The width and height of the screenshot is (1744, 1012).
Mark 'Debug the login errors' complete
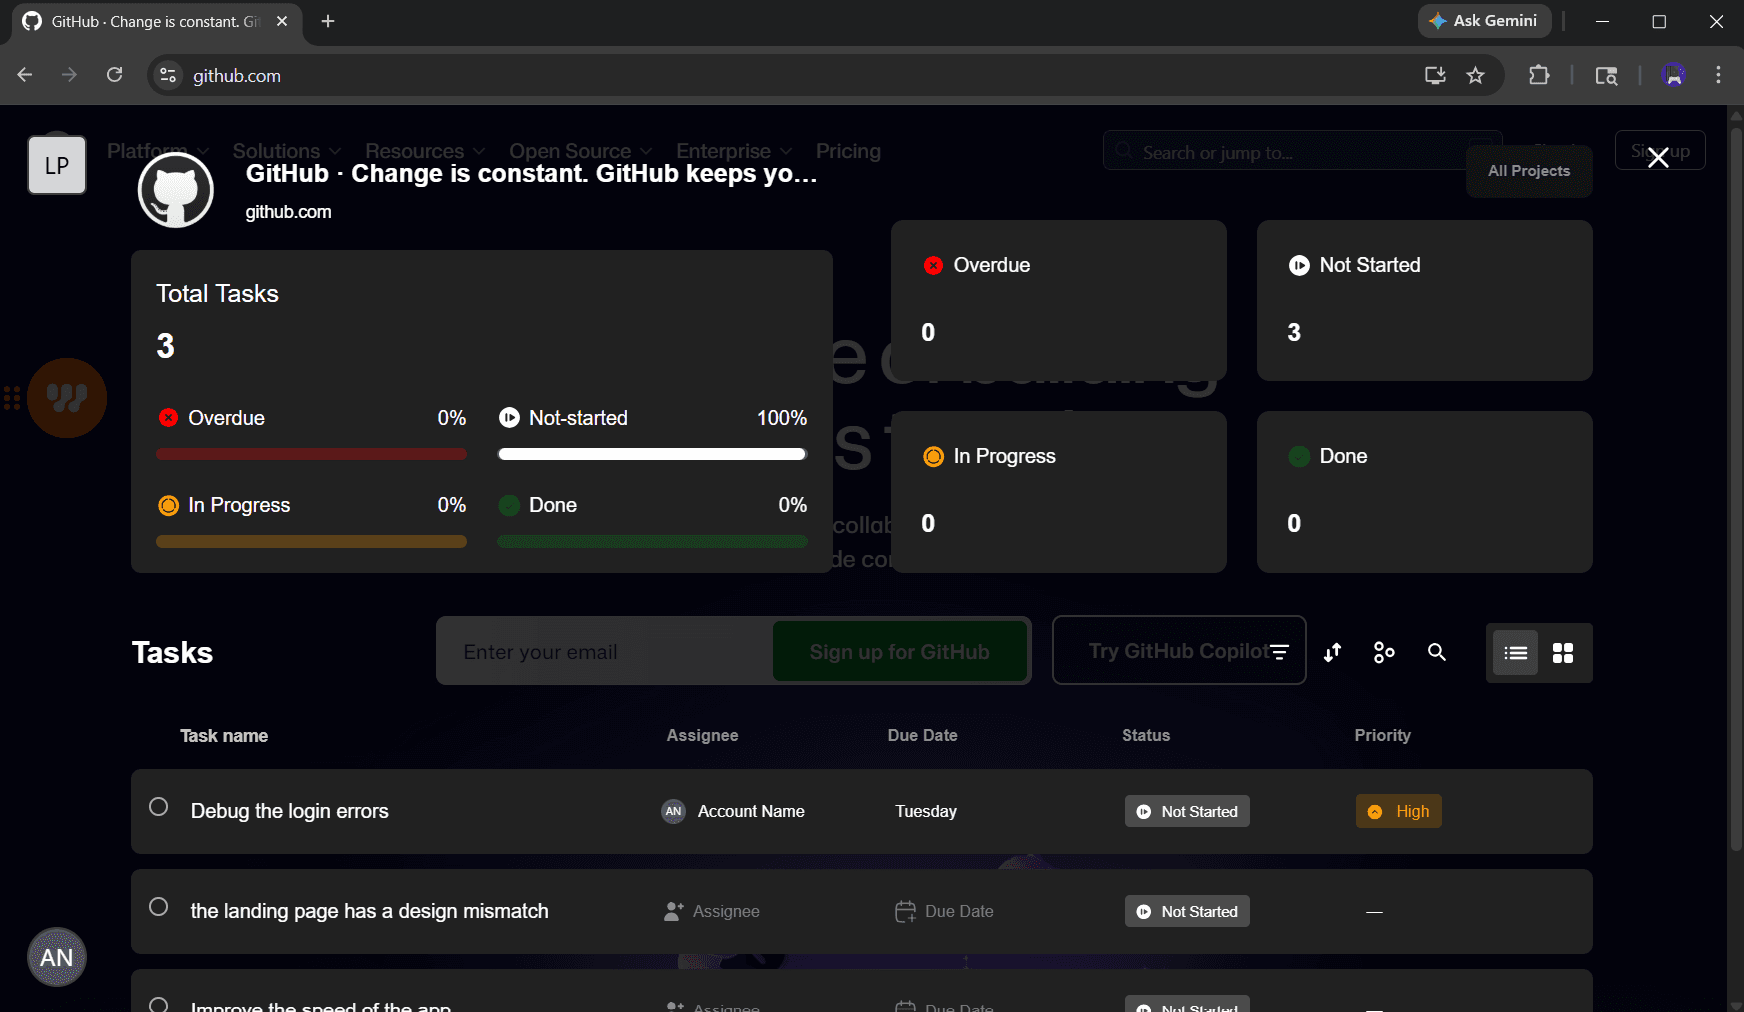point(158,807)
